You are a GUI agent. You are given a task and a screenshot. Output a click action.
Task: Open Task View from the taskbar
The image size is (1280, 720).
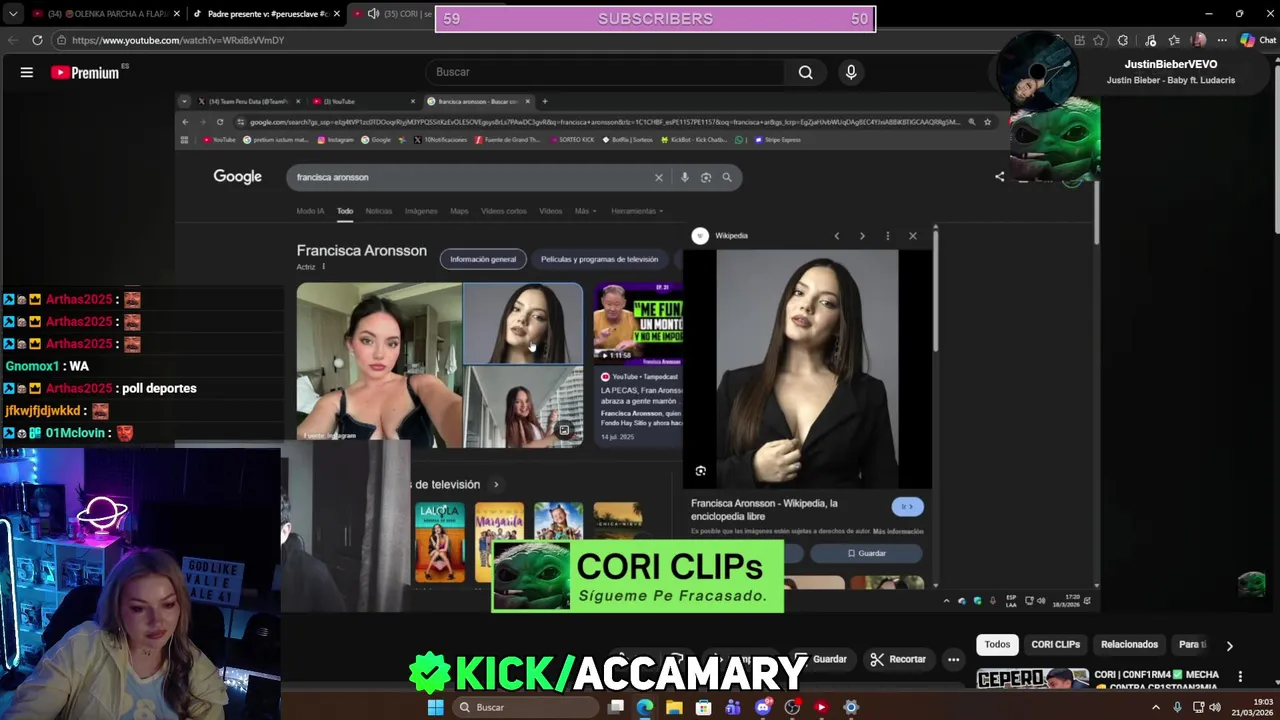[616, 707]
